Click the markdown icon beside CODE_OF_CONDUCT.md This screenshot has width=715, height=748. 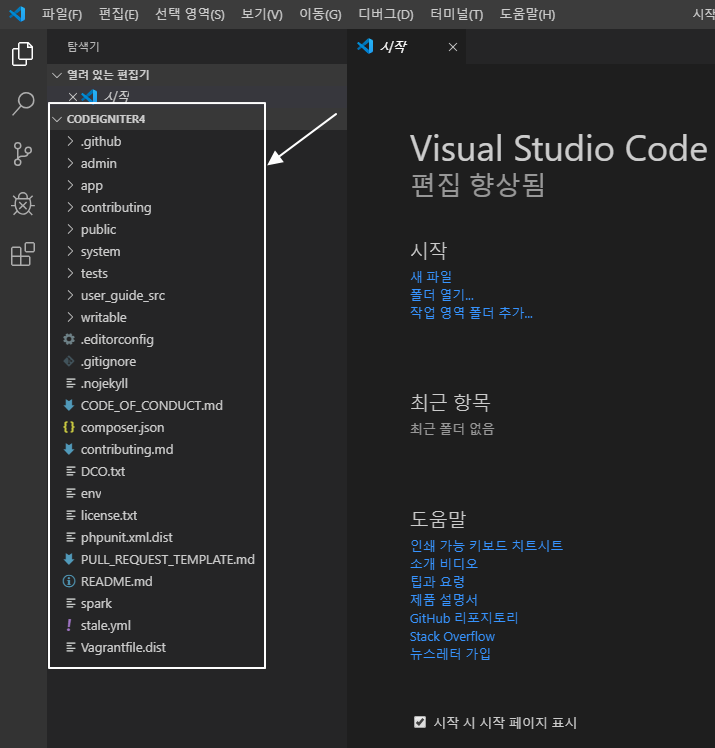pyautogui.click(x=69, y=405)
